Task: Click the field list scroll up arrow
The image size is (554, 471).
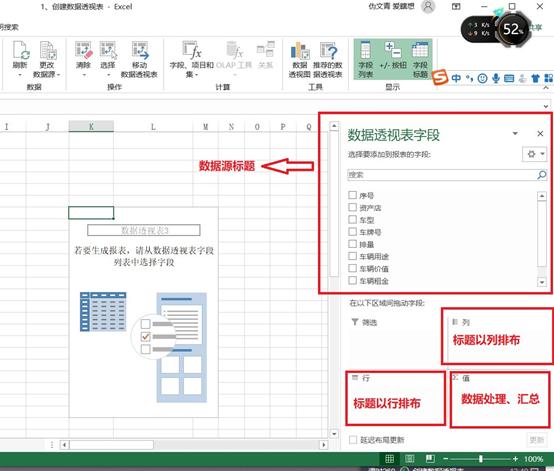Action: [542, 195]
